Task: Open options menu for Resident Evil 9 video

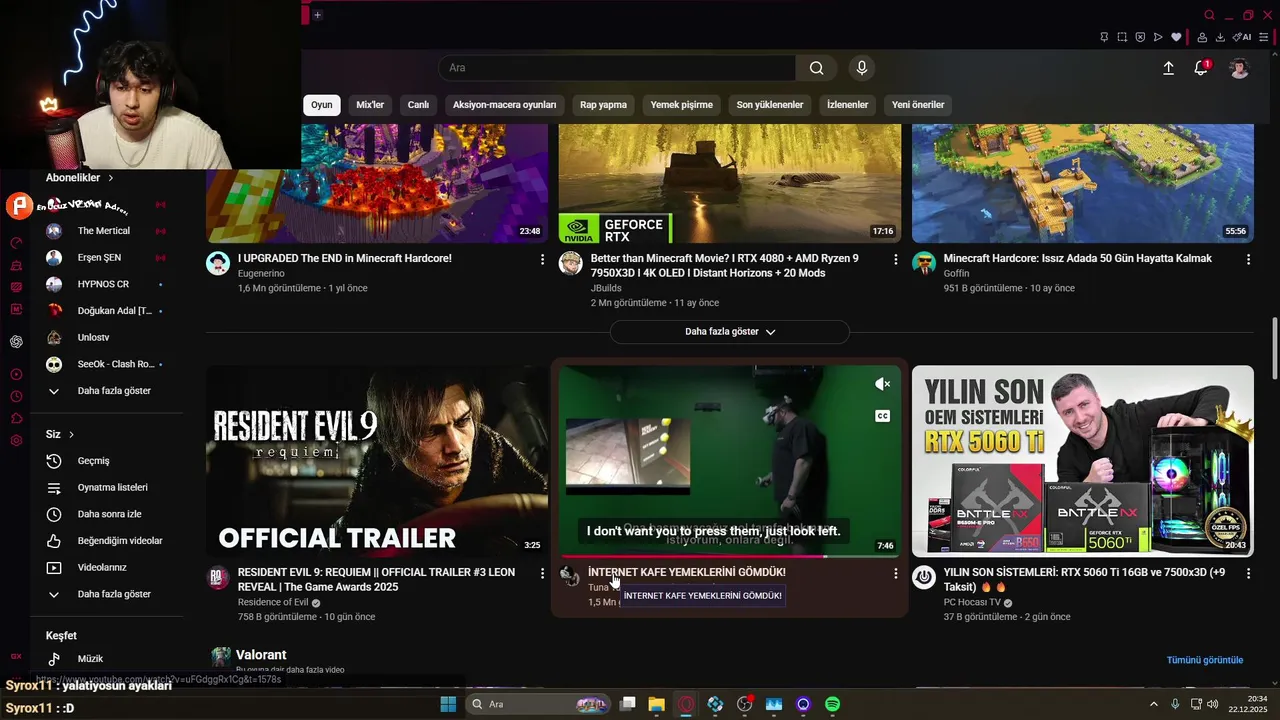Action: click(x=543, y=573)
